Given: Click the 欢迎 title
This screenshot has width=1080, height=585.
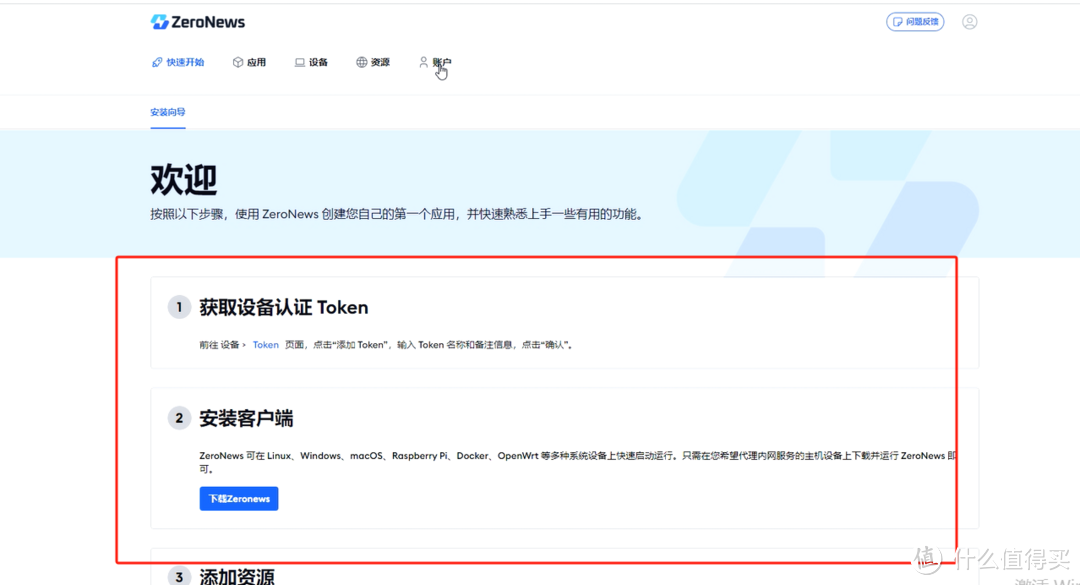Looking at the screenshot, I should point(184,180).
